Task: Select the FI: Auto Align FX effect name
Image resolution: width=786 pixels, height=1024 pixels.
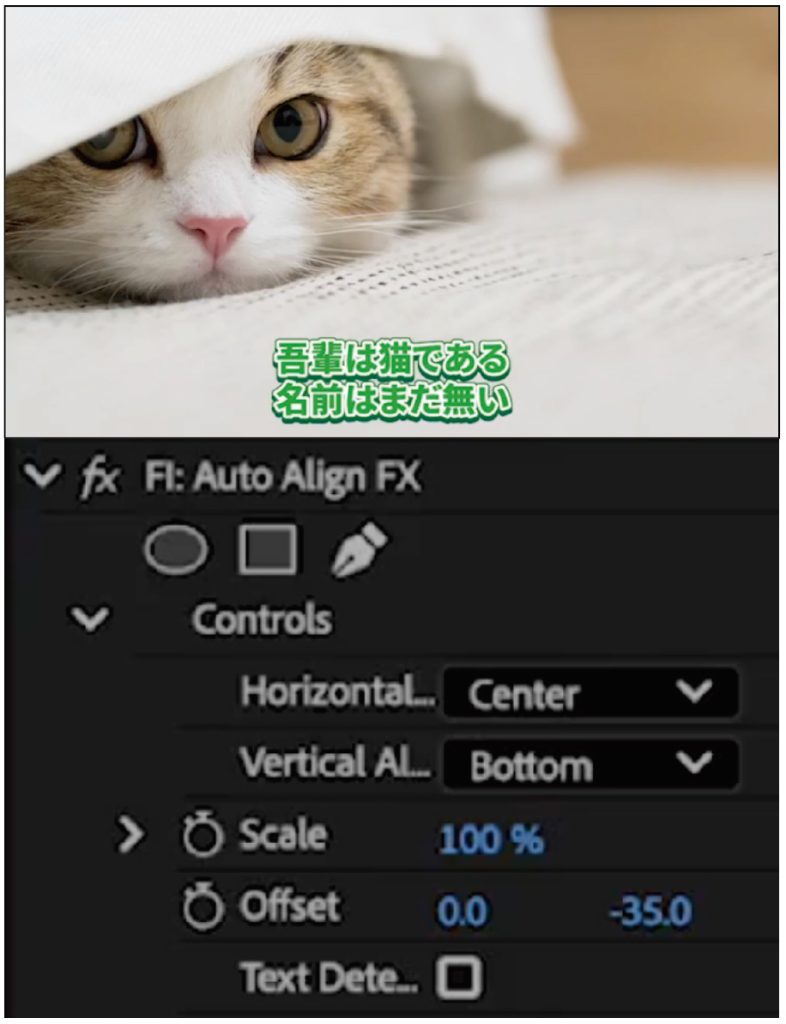Action: click(283, 477)
